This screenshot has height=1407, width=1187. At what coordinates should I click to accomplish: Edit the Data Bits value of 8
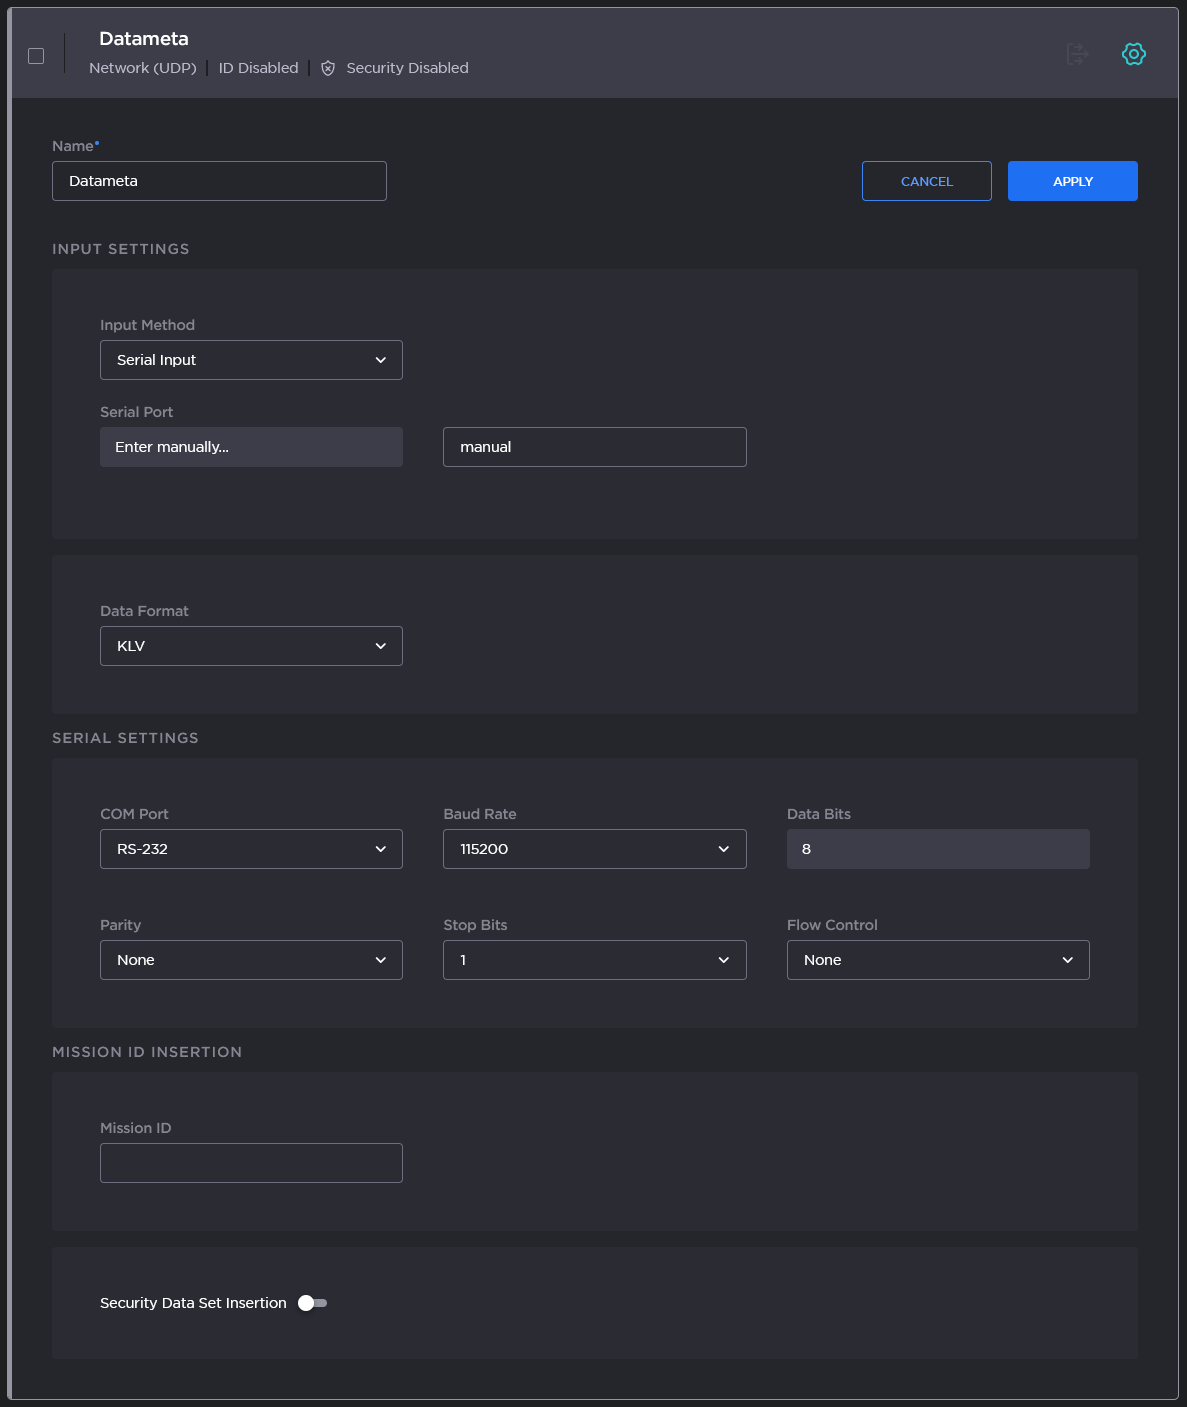[x=937, y=848]
